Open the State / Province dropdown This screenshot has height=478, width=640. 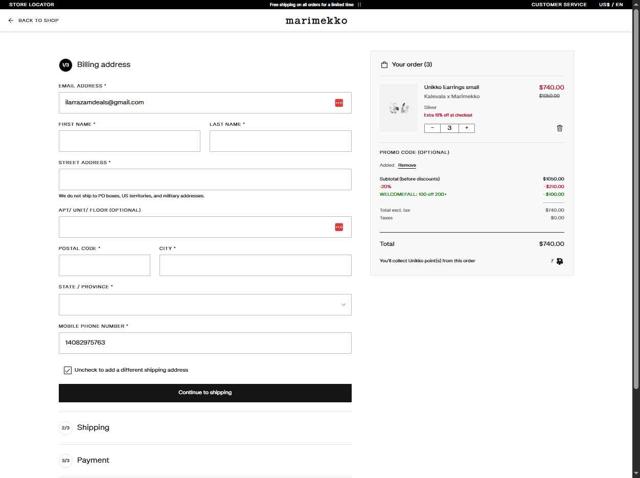point(205,305)
